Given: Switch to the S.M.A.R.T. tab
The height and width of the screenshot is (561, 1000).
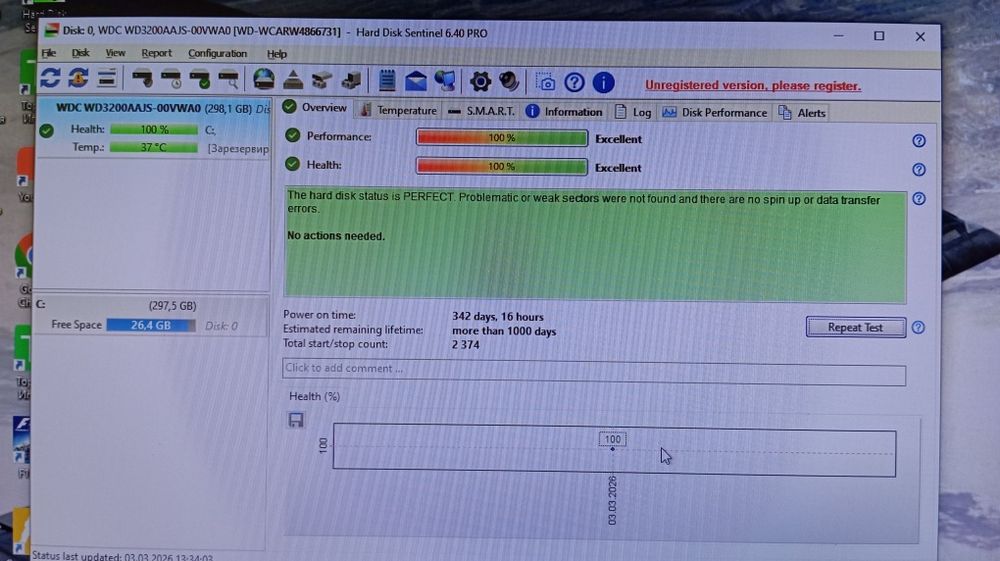Looking at the screenshot, I should pyautogui.click(x=482, y=111).
